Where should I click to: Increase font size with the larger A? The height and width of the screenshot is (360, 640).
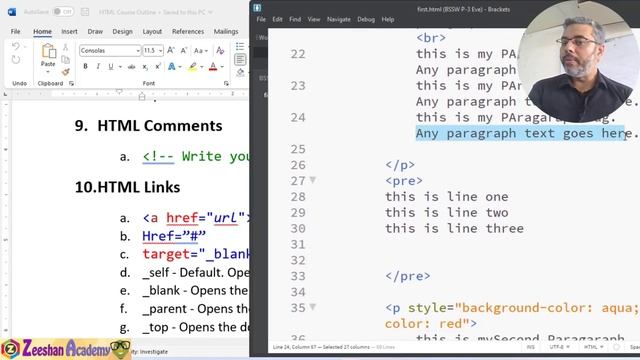[171, 50]
